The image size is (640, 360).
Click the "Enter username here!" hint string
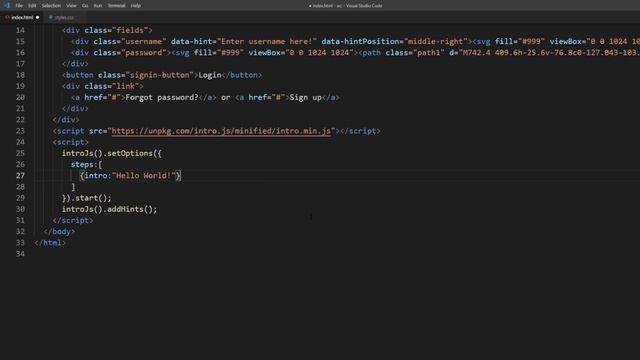(267, 42)
